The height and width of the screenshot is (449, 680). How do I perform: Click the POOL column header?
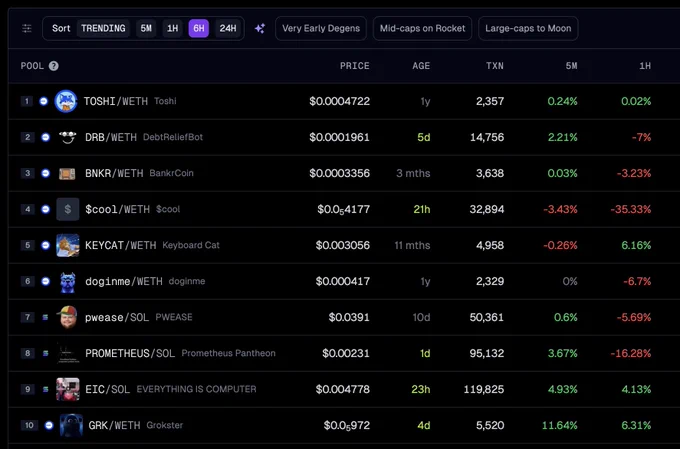[33, 66]
